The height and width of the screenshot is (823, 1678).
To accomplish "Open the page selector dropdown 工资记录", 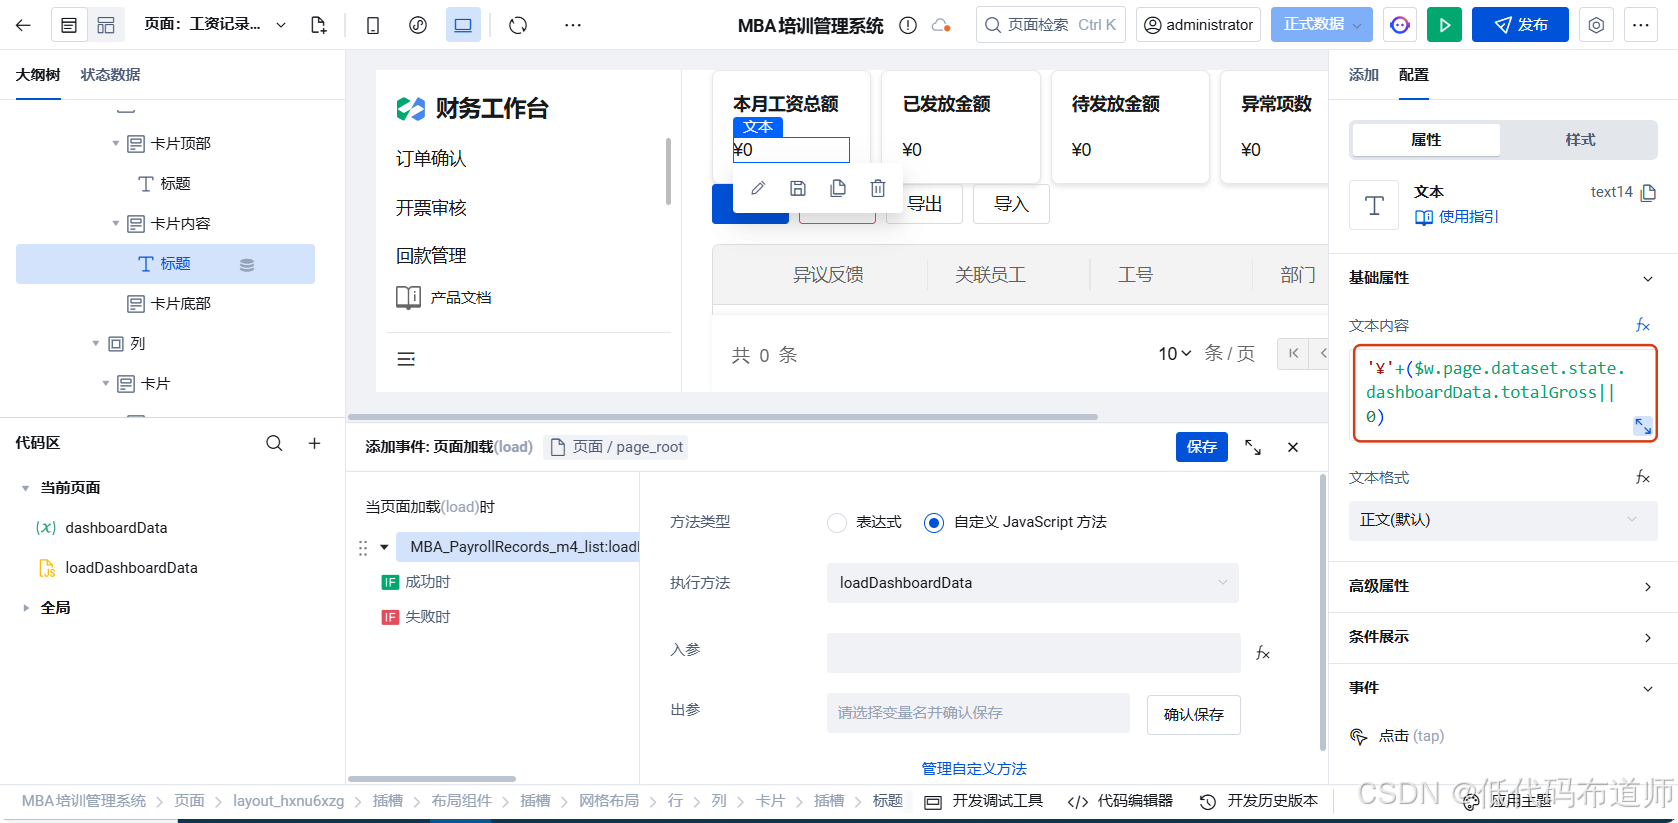I will coord(215,25).
